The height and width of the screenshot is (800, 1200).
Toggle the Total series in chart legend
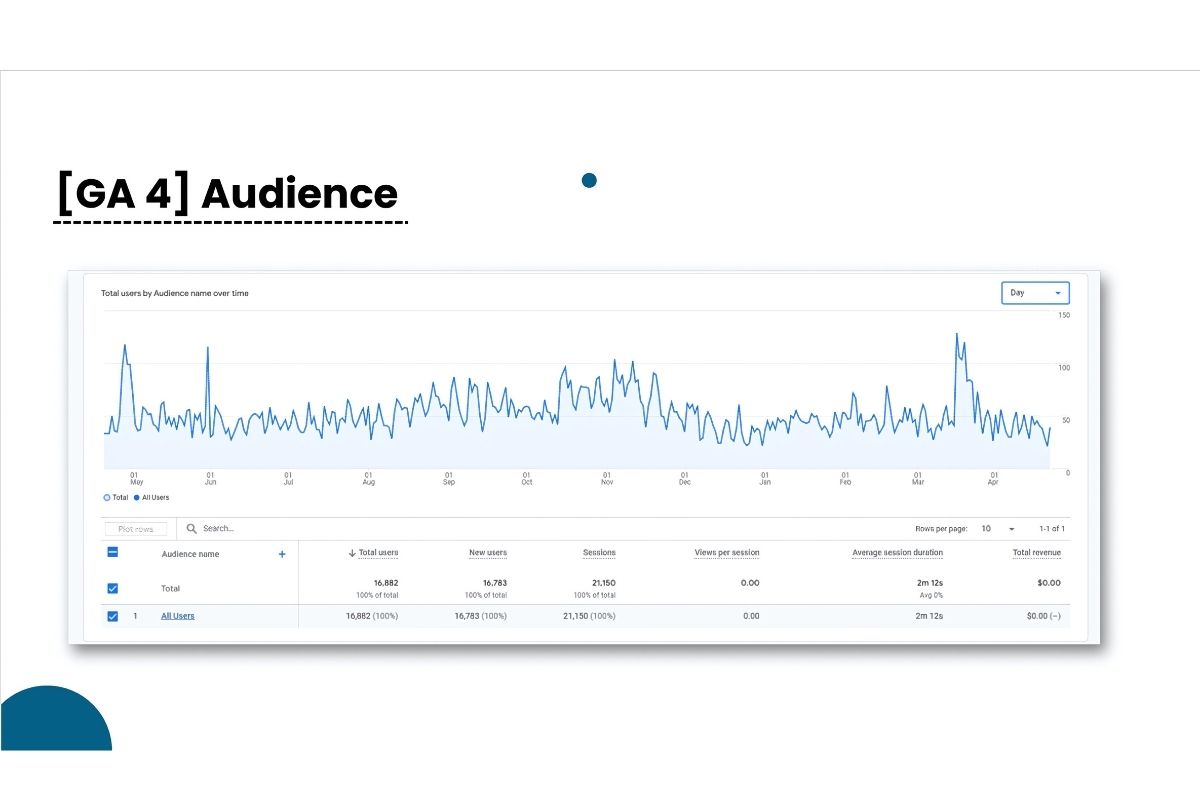tap(116, 497)
